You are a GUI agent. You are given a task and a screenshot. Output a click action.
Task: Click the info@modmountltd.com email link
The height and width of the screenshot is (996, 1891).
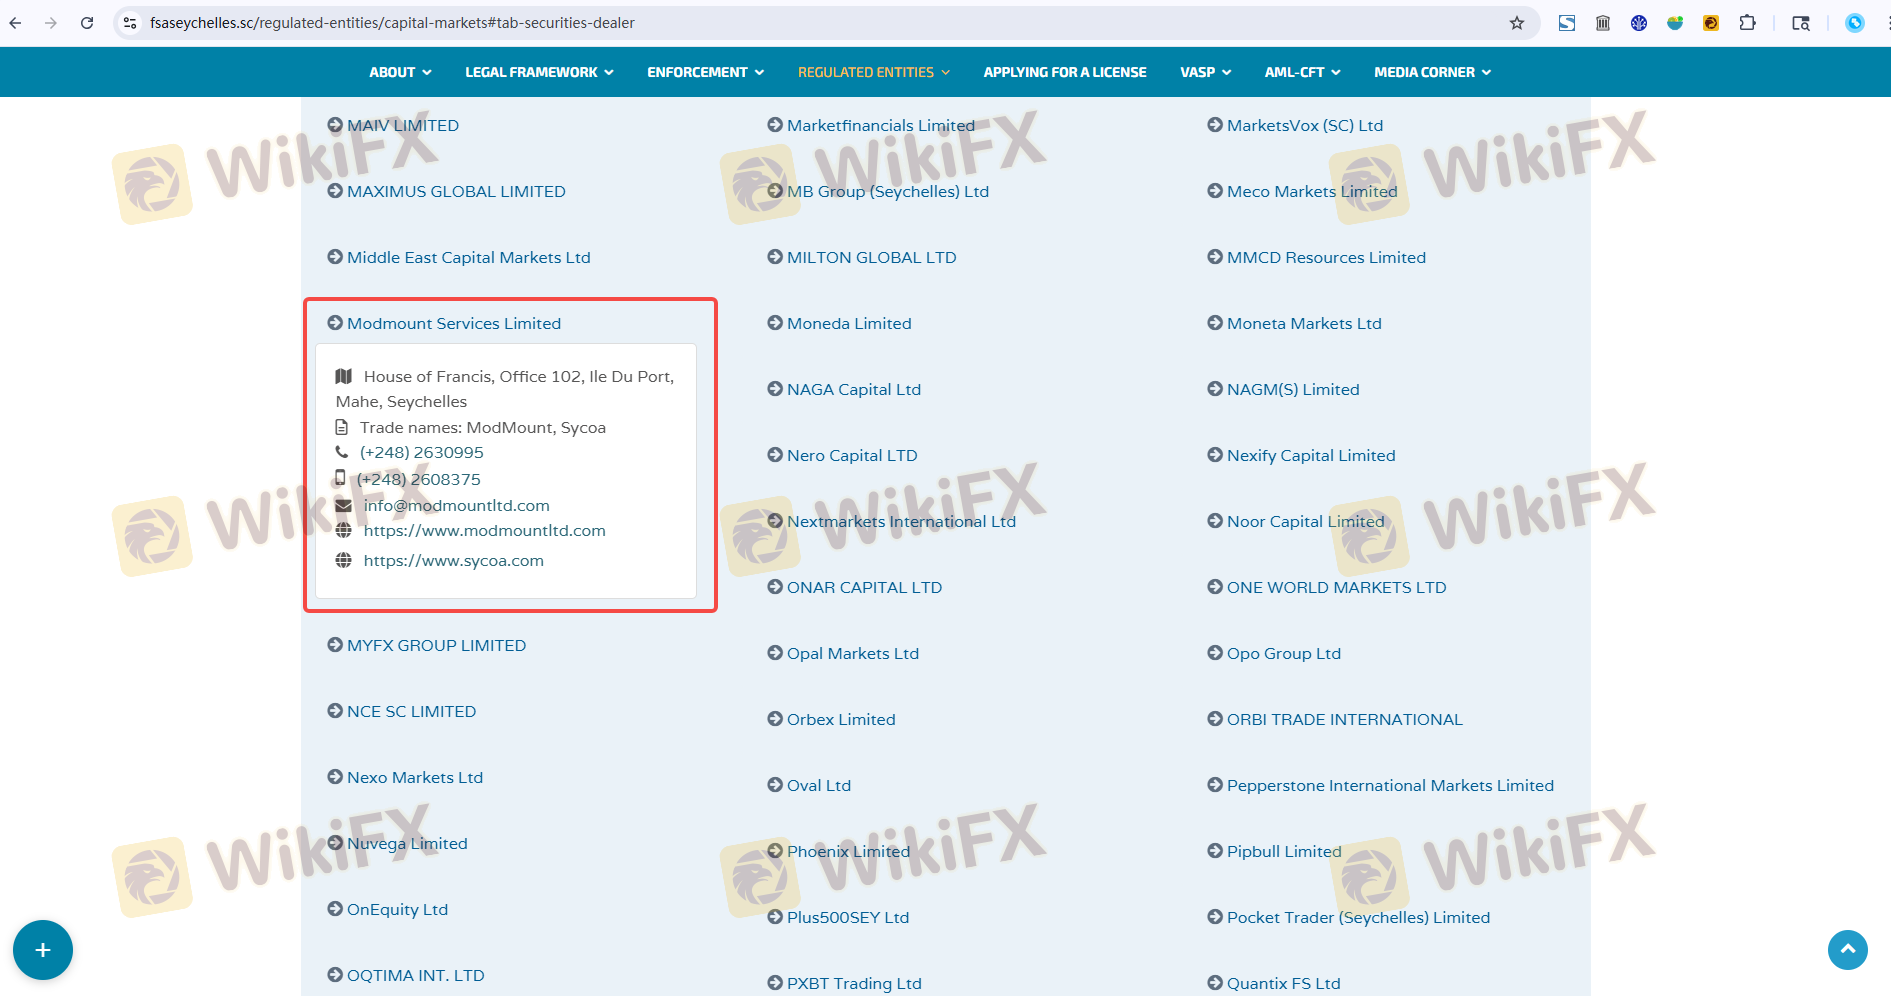(456, 506)
